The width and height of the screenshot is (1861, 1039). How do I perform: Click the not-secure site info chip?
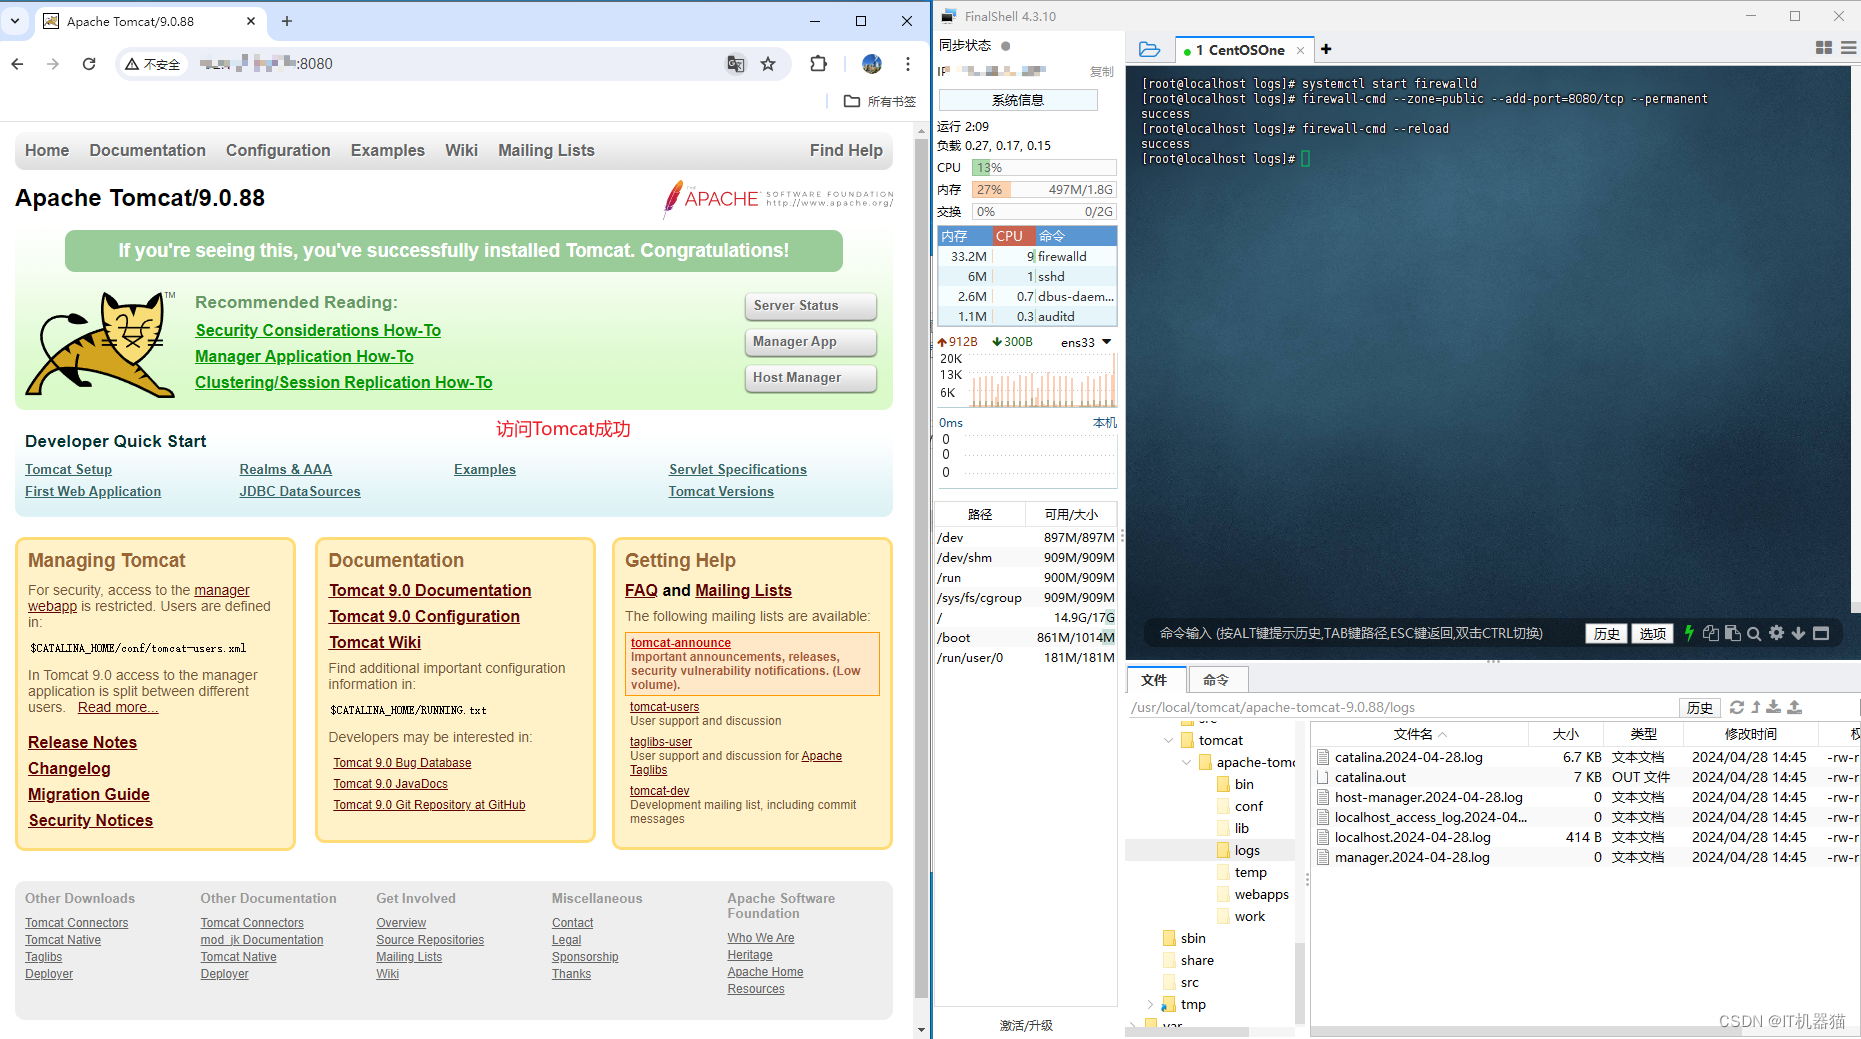click(153, 64)
